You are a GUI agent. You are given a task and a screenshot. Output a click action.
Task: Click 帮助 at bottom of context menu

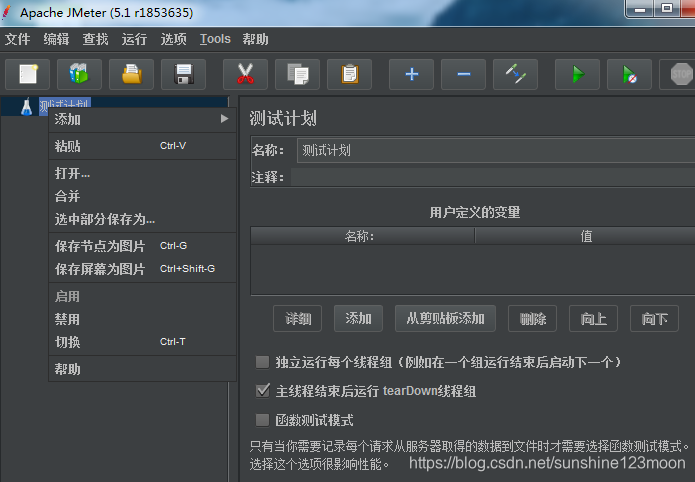click(142, 369)
